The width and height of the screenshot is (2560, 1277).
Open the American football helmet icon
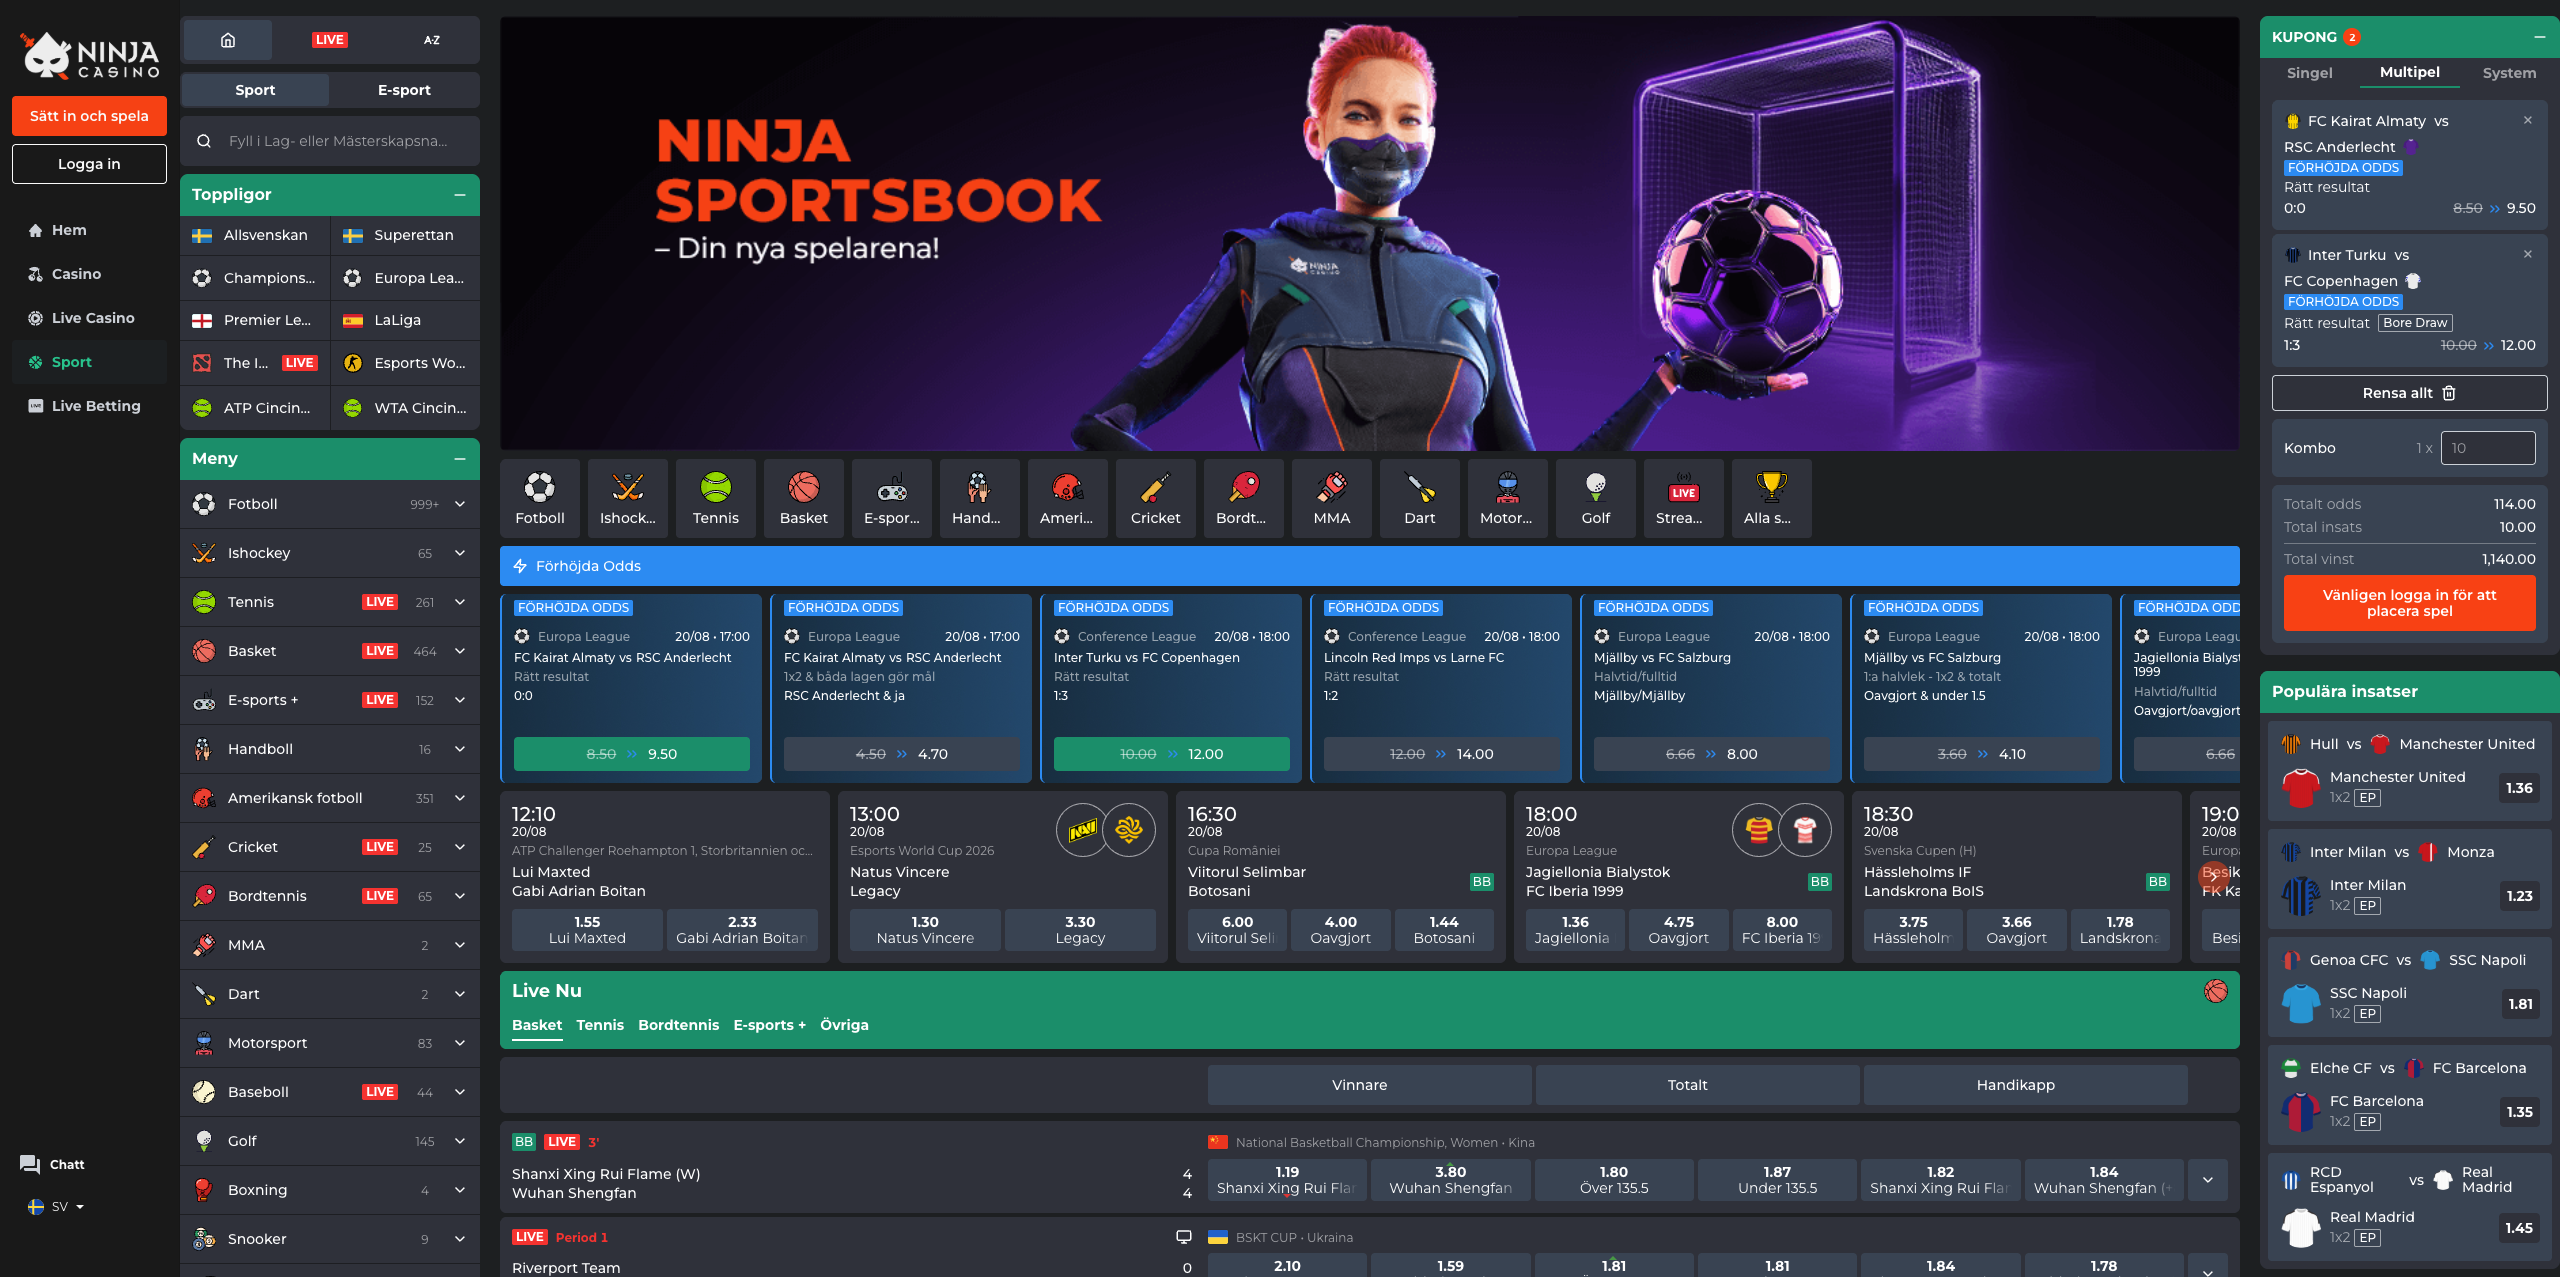pyautogui.click(x=1068, y=499)
